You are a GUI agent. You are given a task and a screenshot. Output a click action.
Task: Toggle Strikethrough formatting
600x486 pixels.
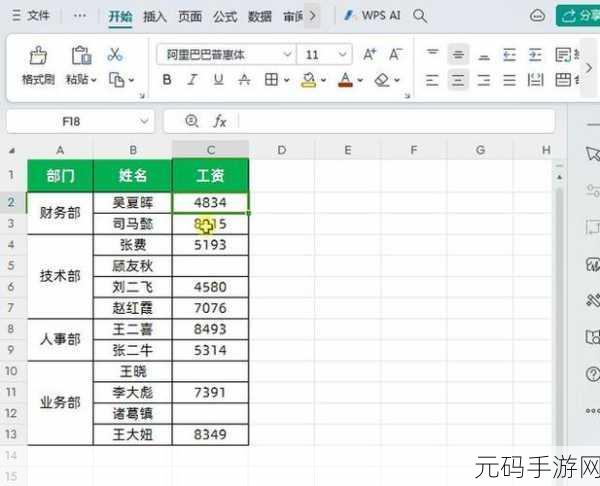point(244,80)
